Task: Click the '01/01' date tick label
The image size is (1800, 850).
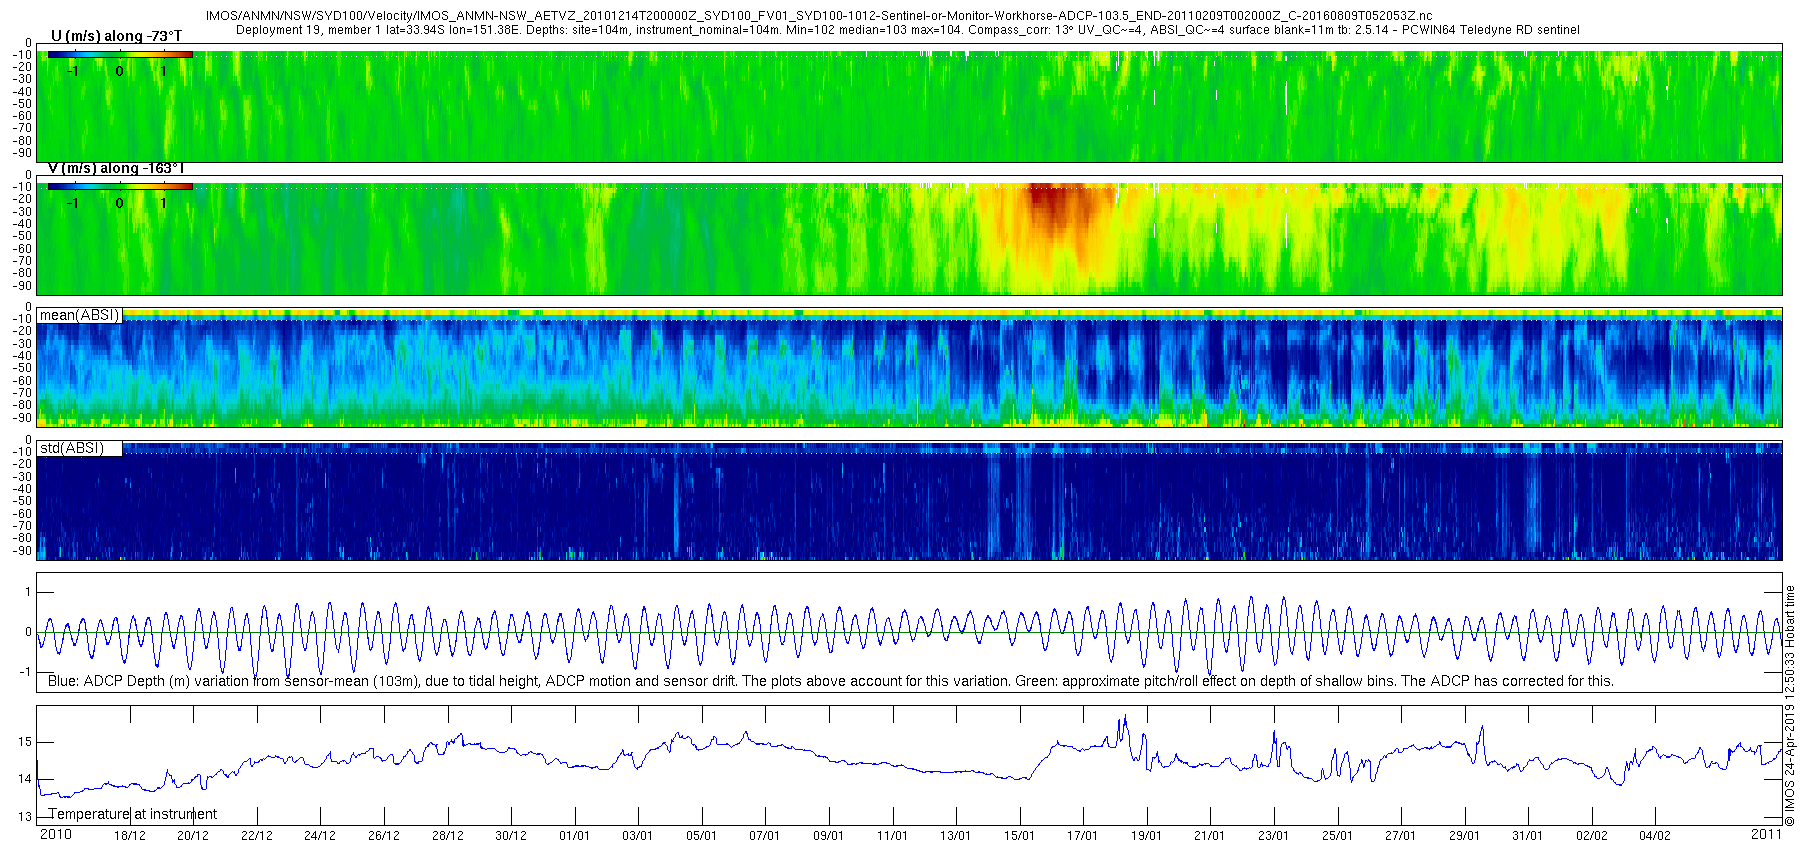Action: (574, 836)
